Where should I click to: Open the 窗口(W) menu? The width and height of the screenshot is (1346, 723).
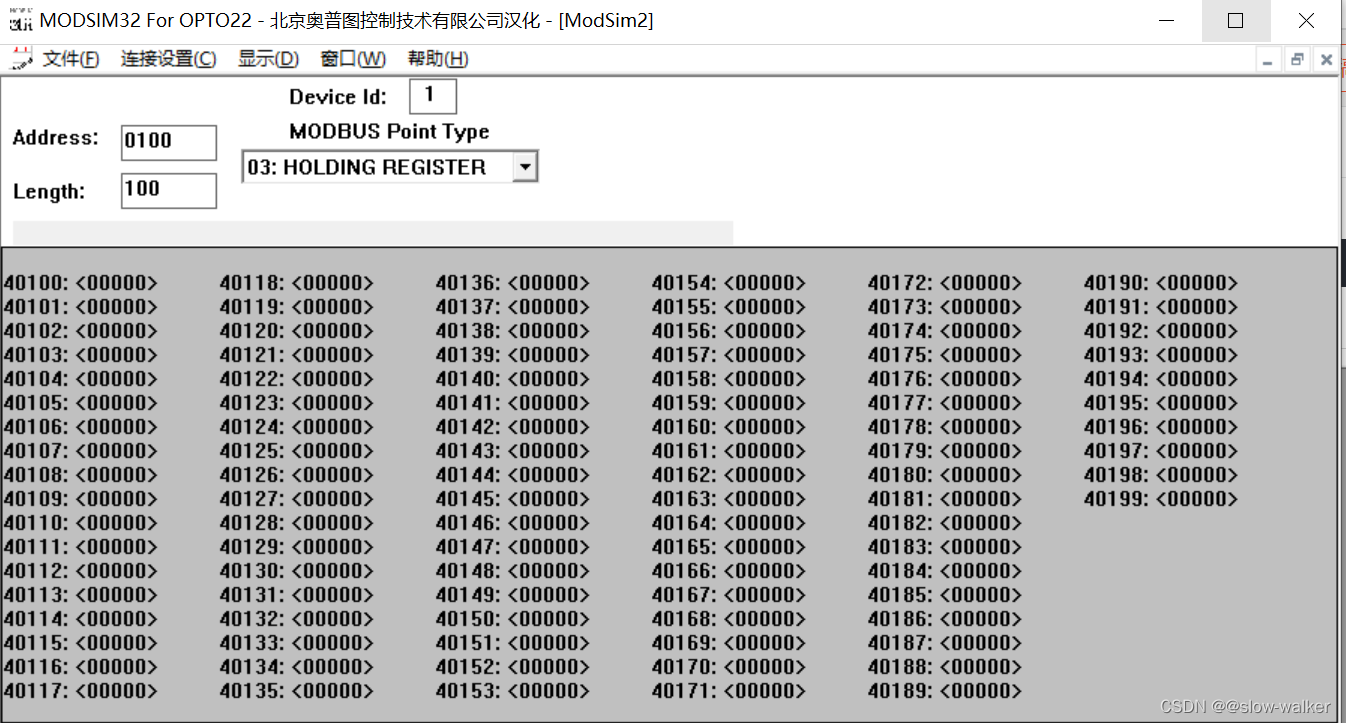[352, 58]
